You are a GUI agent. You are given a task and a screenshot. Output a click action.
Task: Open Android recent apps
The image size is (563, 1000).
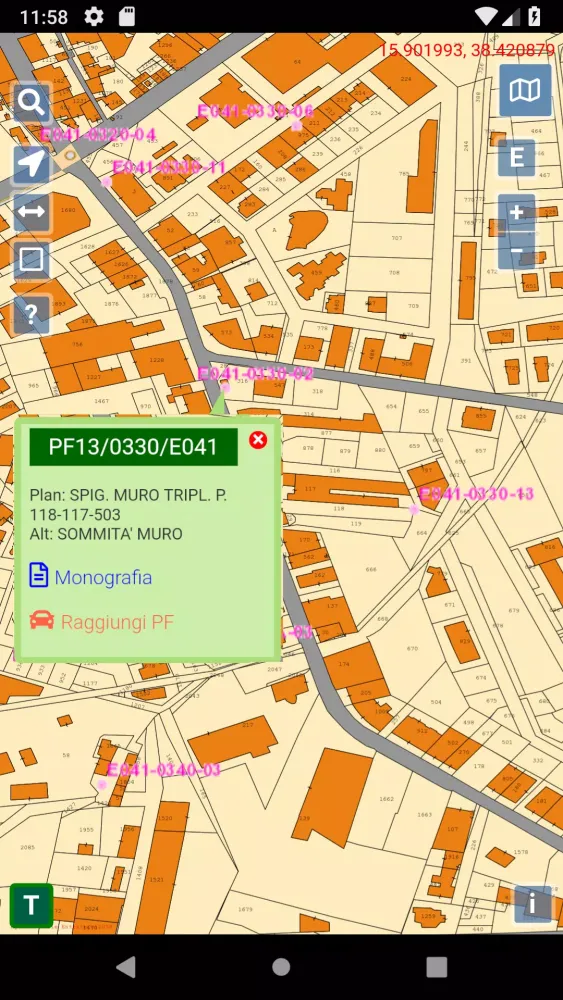(x=436, y=967)
